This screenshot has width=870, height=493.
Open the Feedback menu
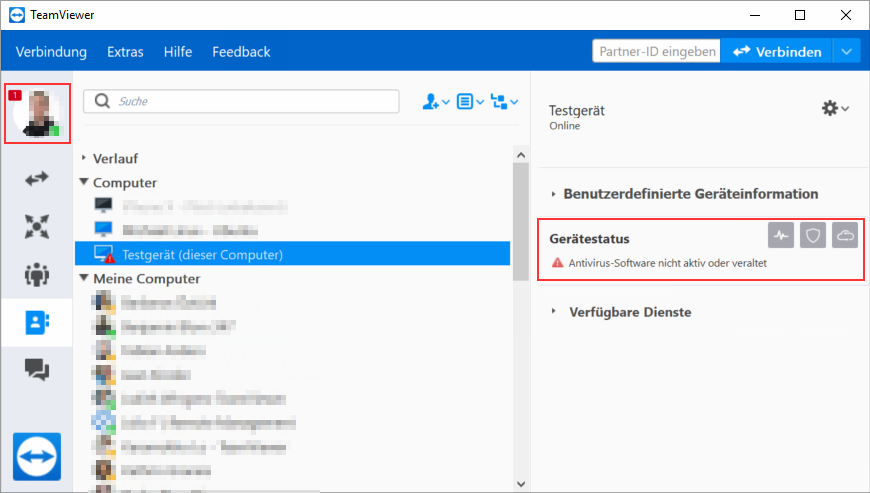click(x=241, y=52)
